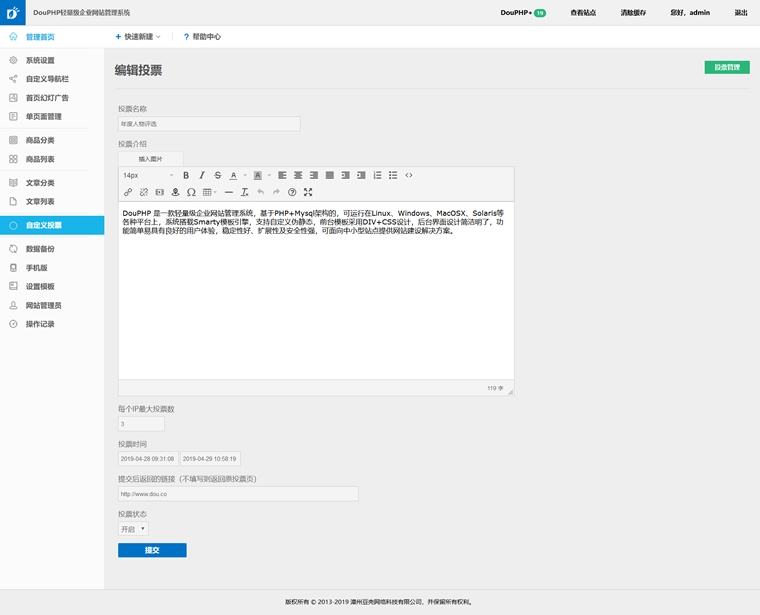This screenshot has height=615, width=760.
Task: Switch editor to fullscreen mode
Action: [308, 192]
